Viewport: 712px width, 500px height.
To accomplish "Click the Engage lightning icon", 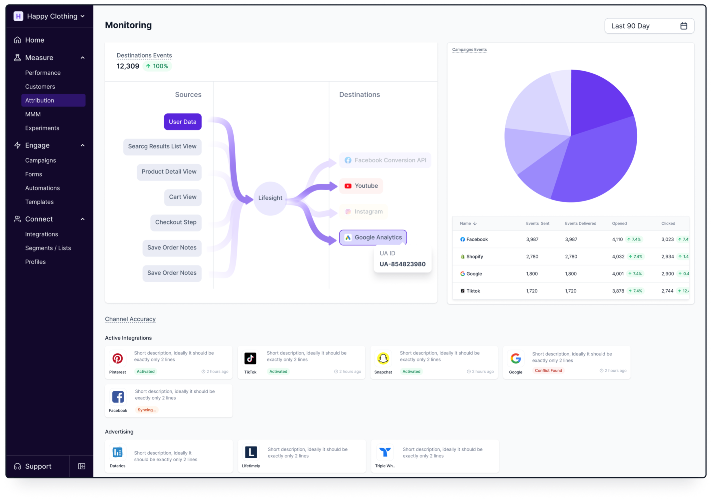I will pyautogui.click(x=17, y=145).
